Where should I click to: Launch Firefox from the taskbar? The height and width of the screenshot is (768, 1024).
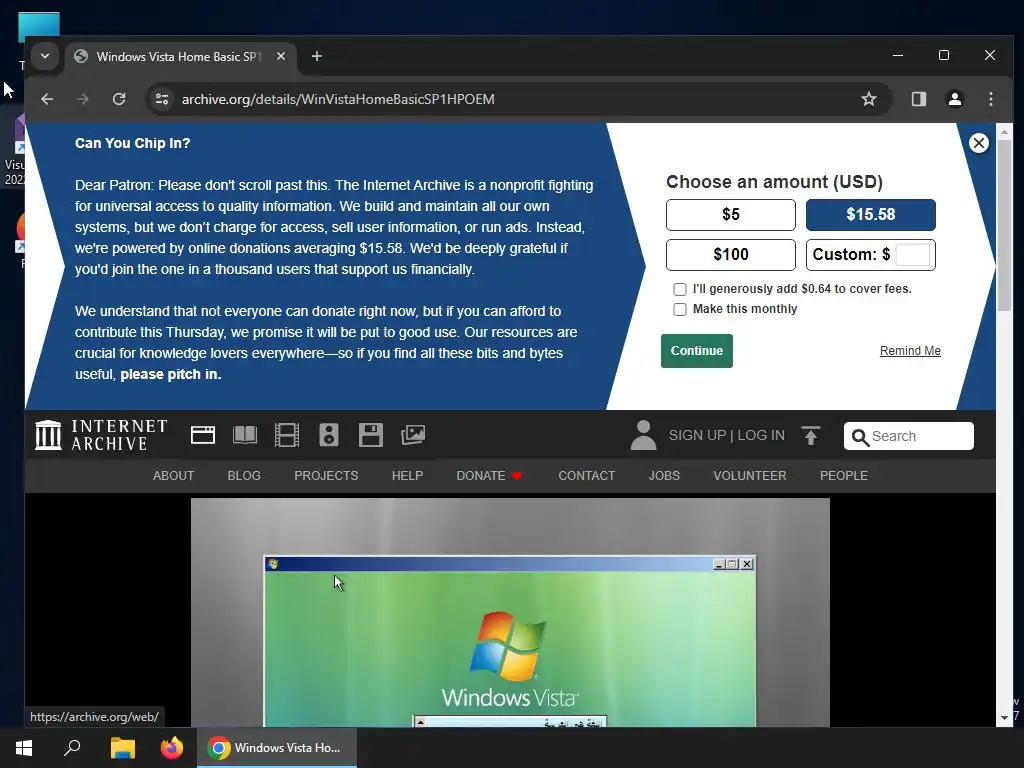(172, 748)
